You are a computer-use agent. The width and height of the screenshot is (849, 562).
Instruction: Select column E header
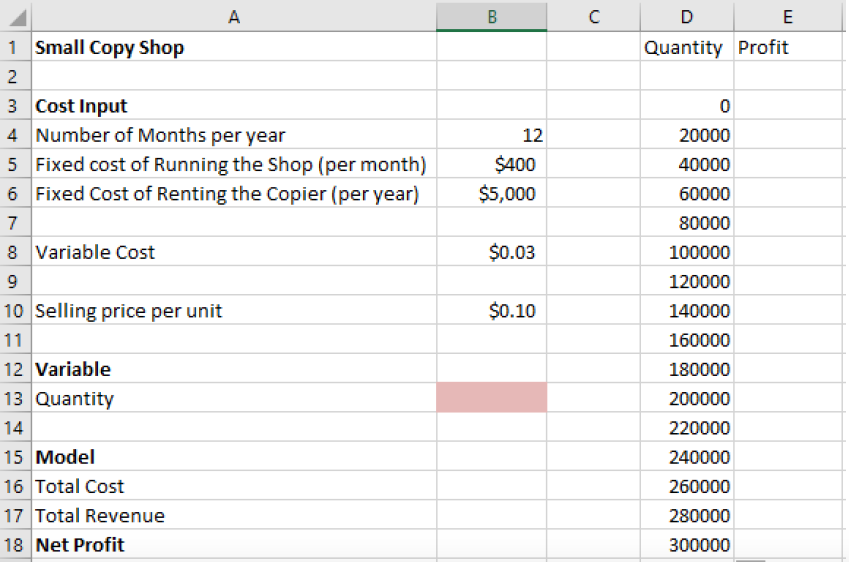tap(789, 16)
